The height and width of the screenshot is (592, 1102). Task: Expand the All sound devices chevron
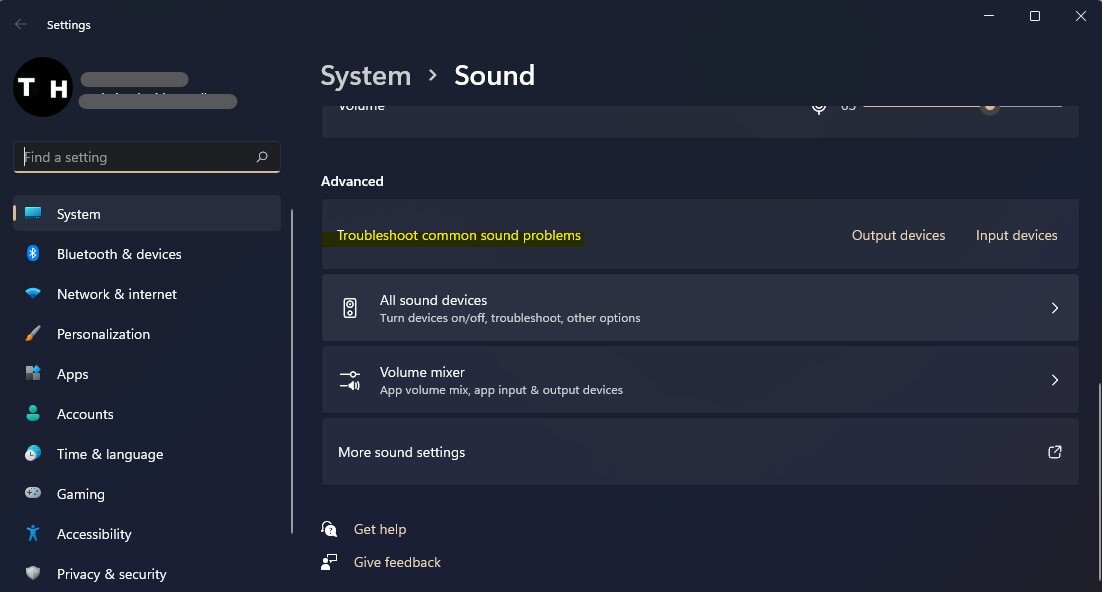(x=1054, y=308)
